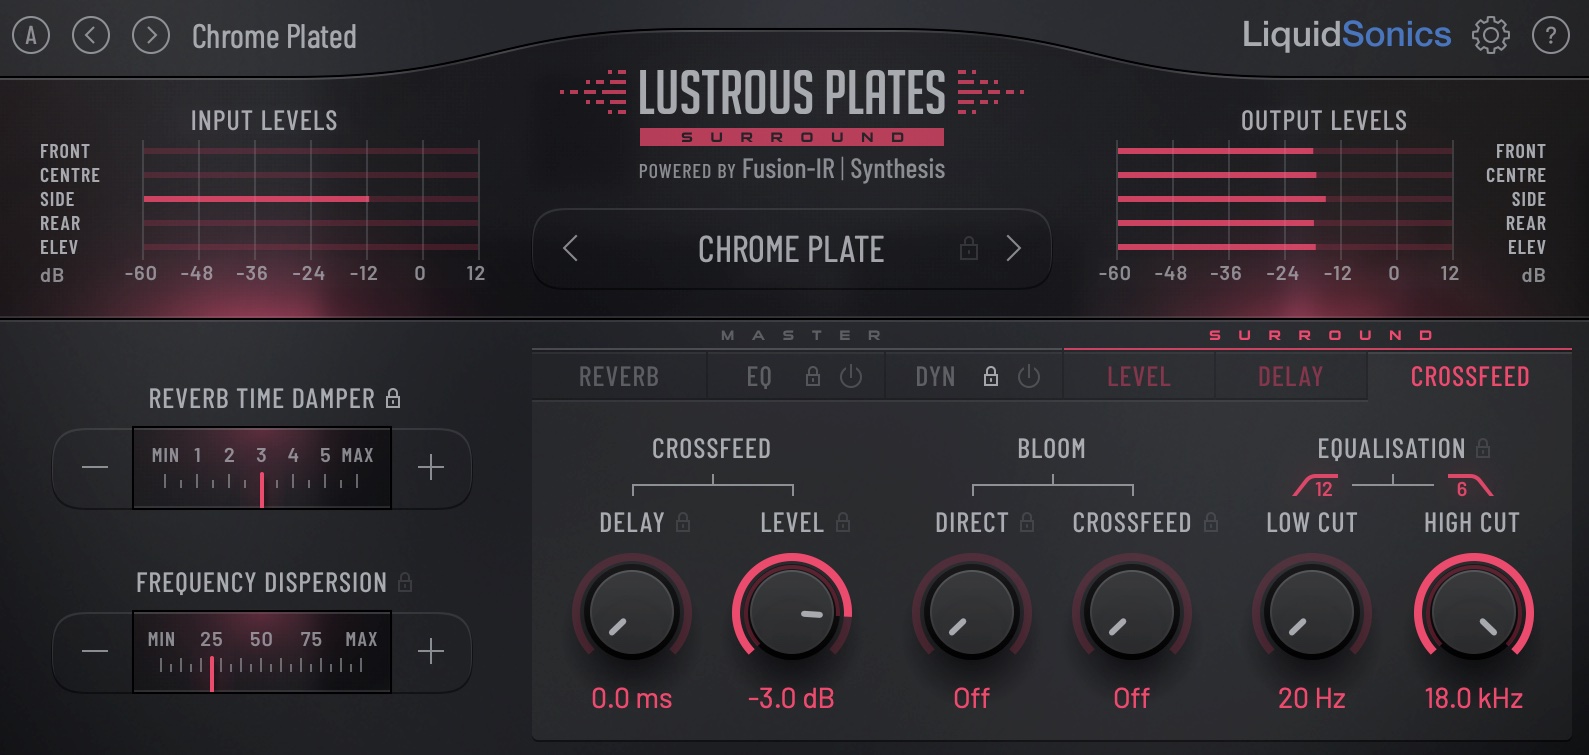The height and width of the screenshot is (755, 1589).
Task: Go to the previous preset with left arrow
Action: click(x=91, y=36)
